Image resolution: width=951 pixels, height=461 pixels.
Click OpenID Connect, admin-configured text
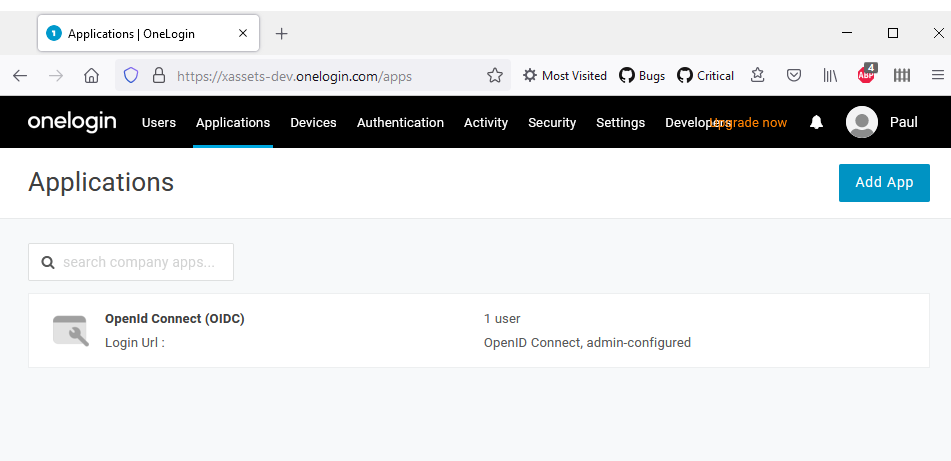pos(587,343)
